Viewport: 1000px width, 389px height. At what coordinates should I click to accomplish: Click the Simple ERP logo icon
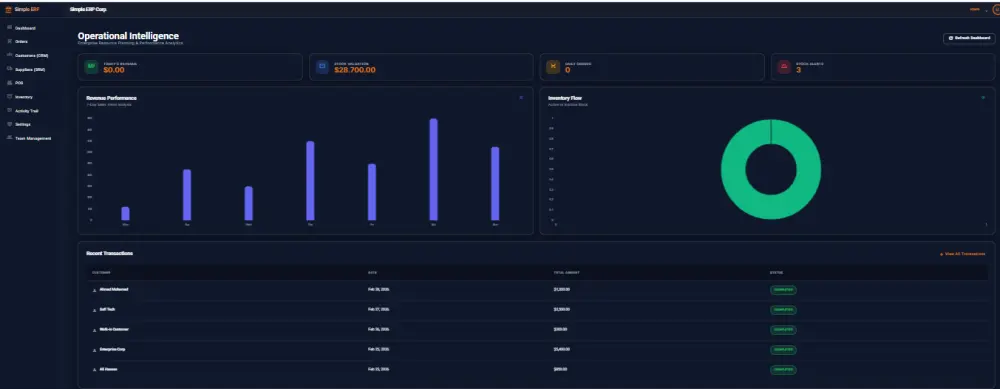(x=8, y=9)
